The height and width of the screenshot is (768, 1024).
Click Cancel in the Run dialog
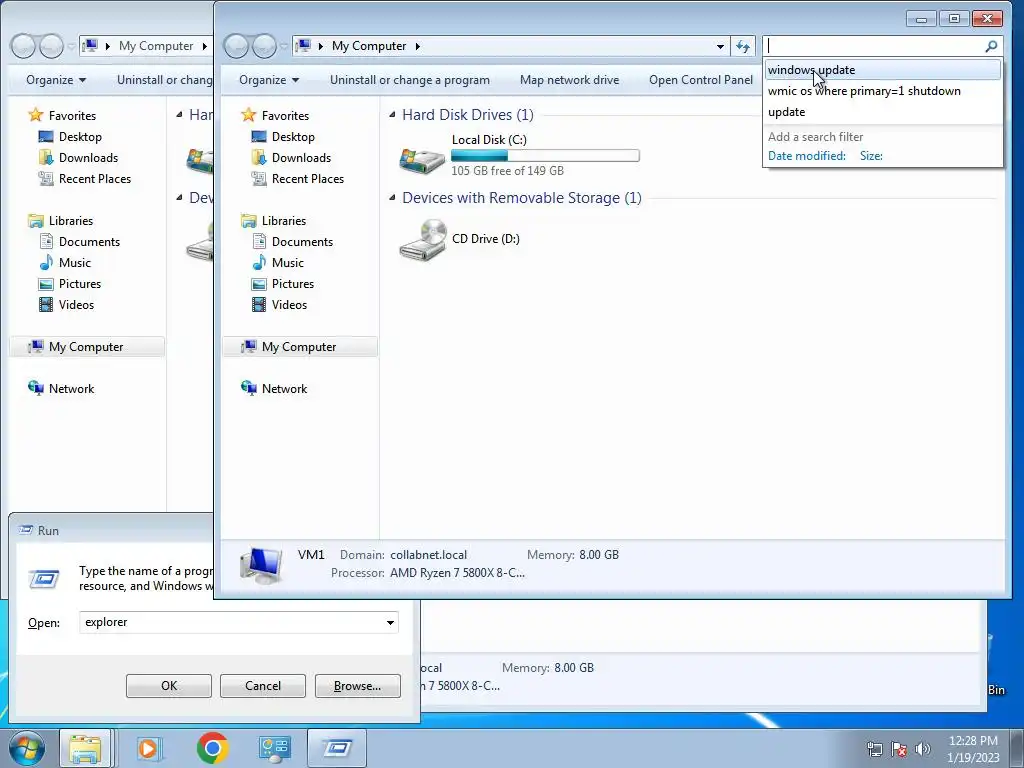[263, 686]
